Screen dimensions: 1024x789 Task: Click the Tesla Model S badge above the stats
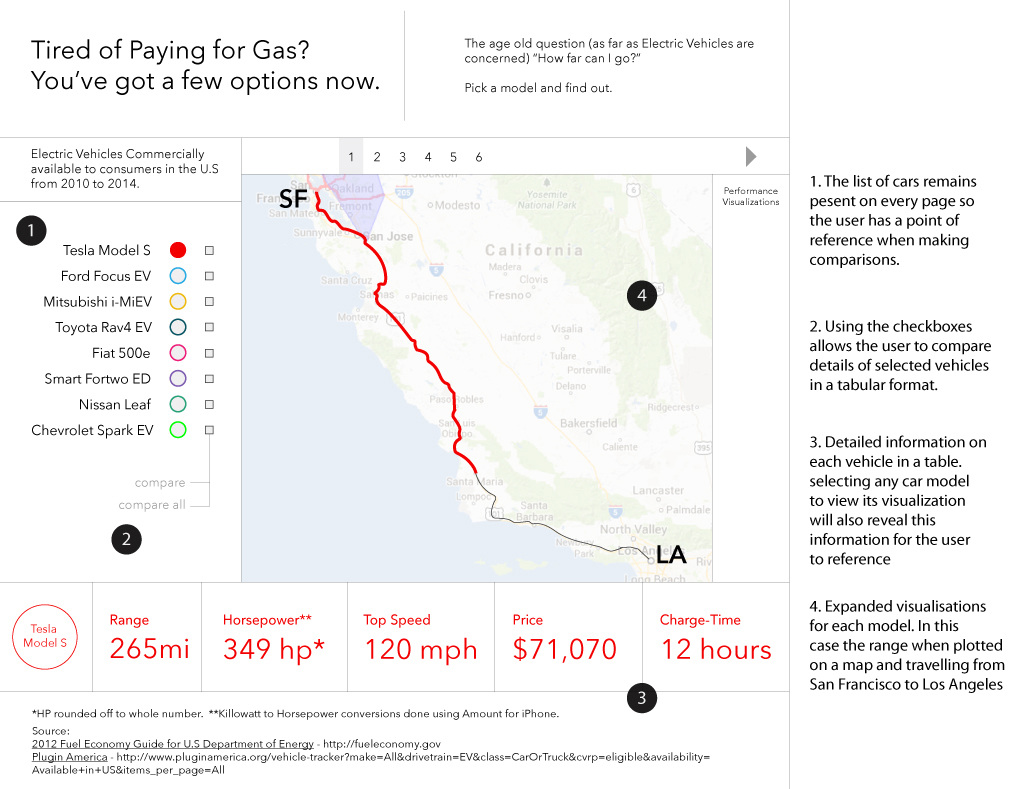(x=45, y=635)
